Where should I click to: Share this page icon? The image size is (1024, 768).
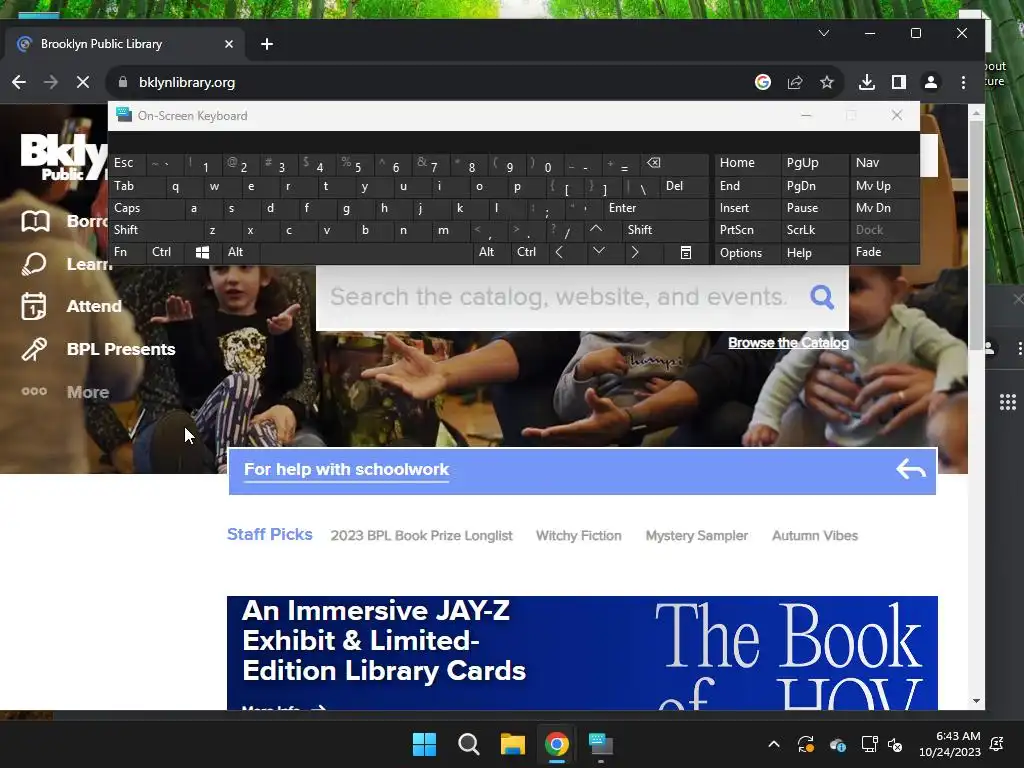(x=795, y=82)
